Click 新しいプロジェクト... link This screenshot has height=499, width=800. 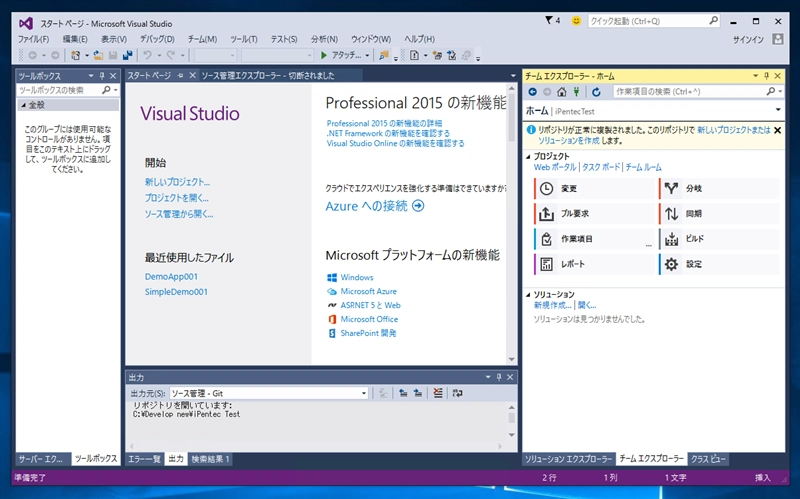point(177,182)
